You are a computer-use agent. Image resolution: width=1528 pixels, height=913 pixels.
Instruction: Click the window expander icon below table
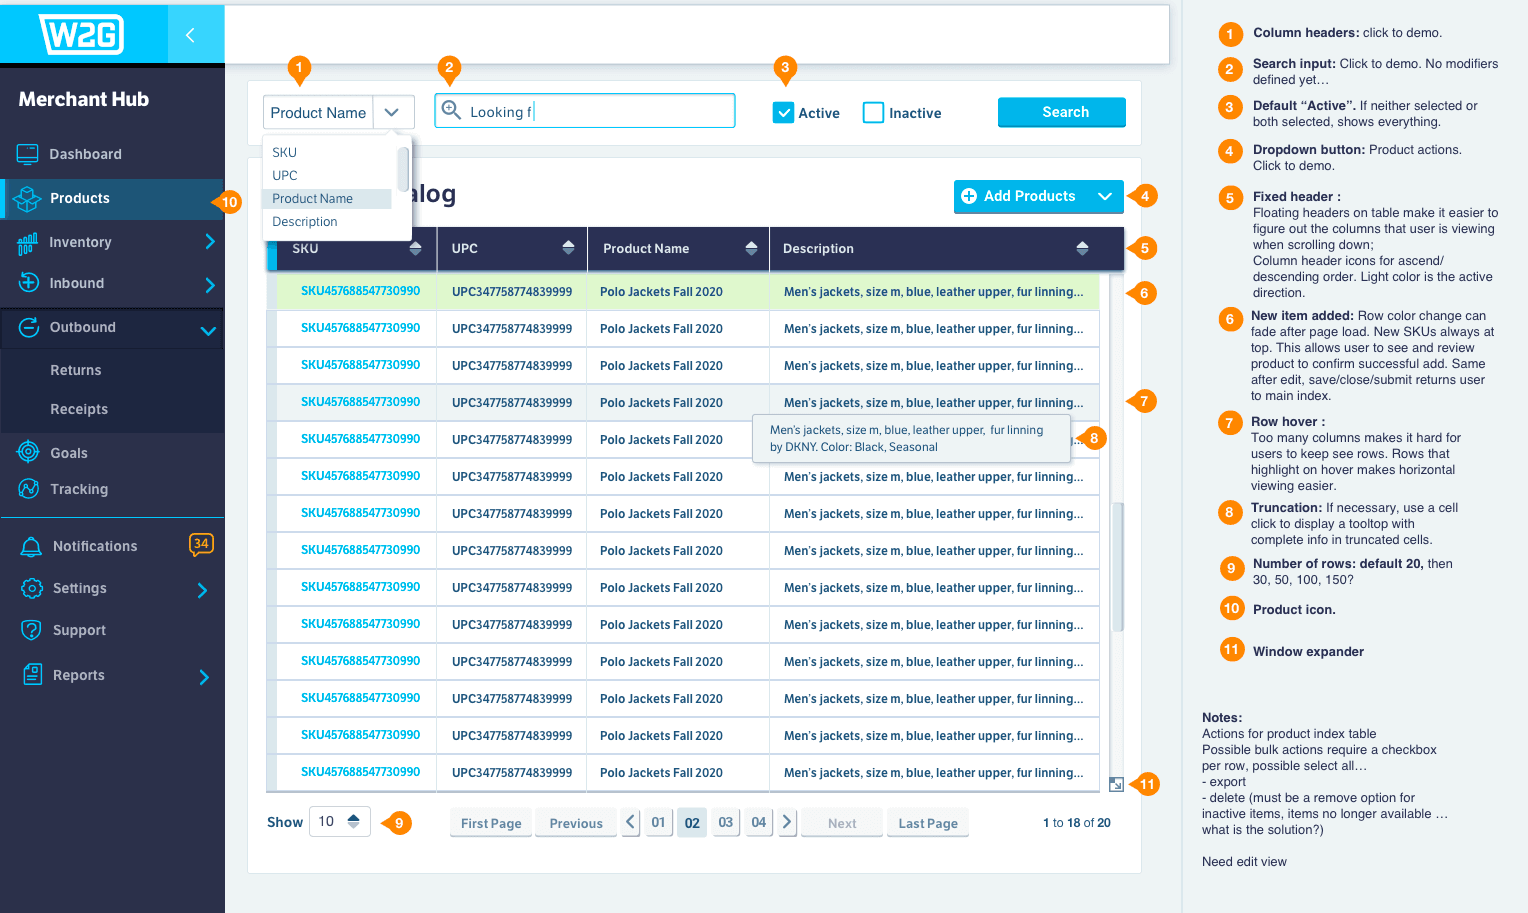click(x=1116, y=785)
